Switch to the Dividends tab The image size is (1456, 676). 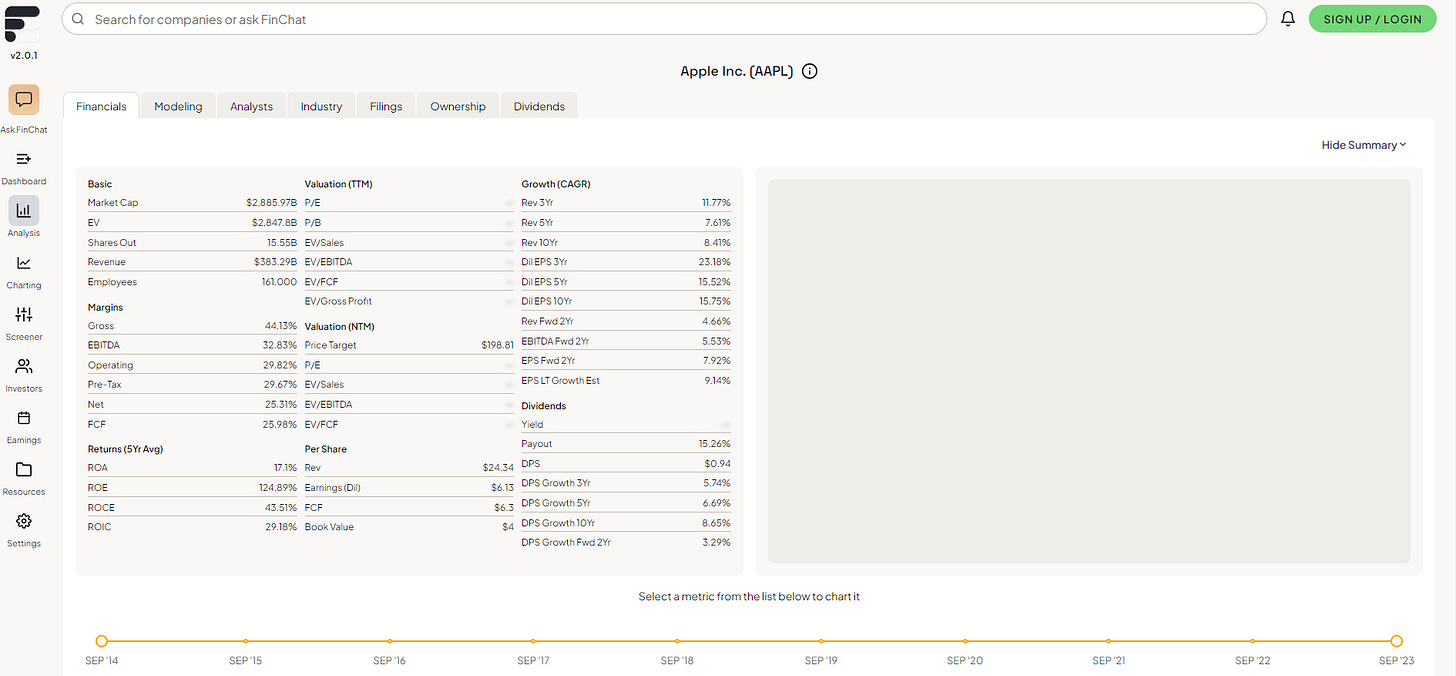(x=539, y=106)
